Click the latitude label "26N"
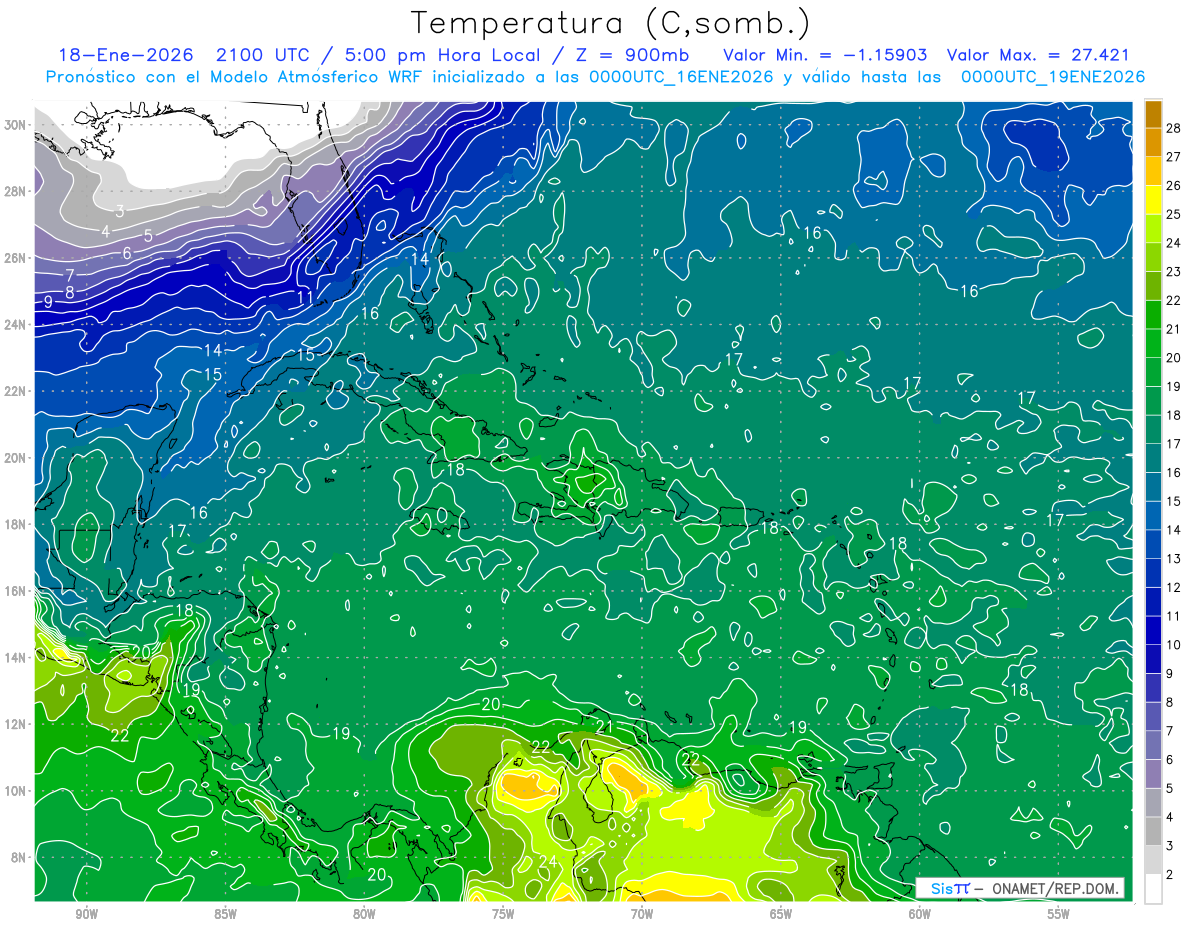The image size is (1200, 927). pyautogui.click(x=15, y=258)
